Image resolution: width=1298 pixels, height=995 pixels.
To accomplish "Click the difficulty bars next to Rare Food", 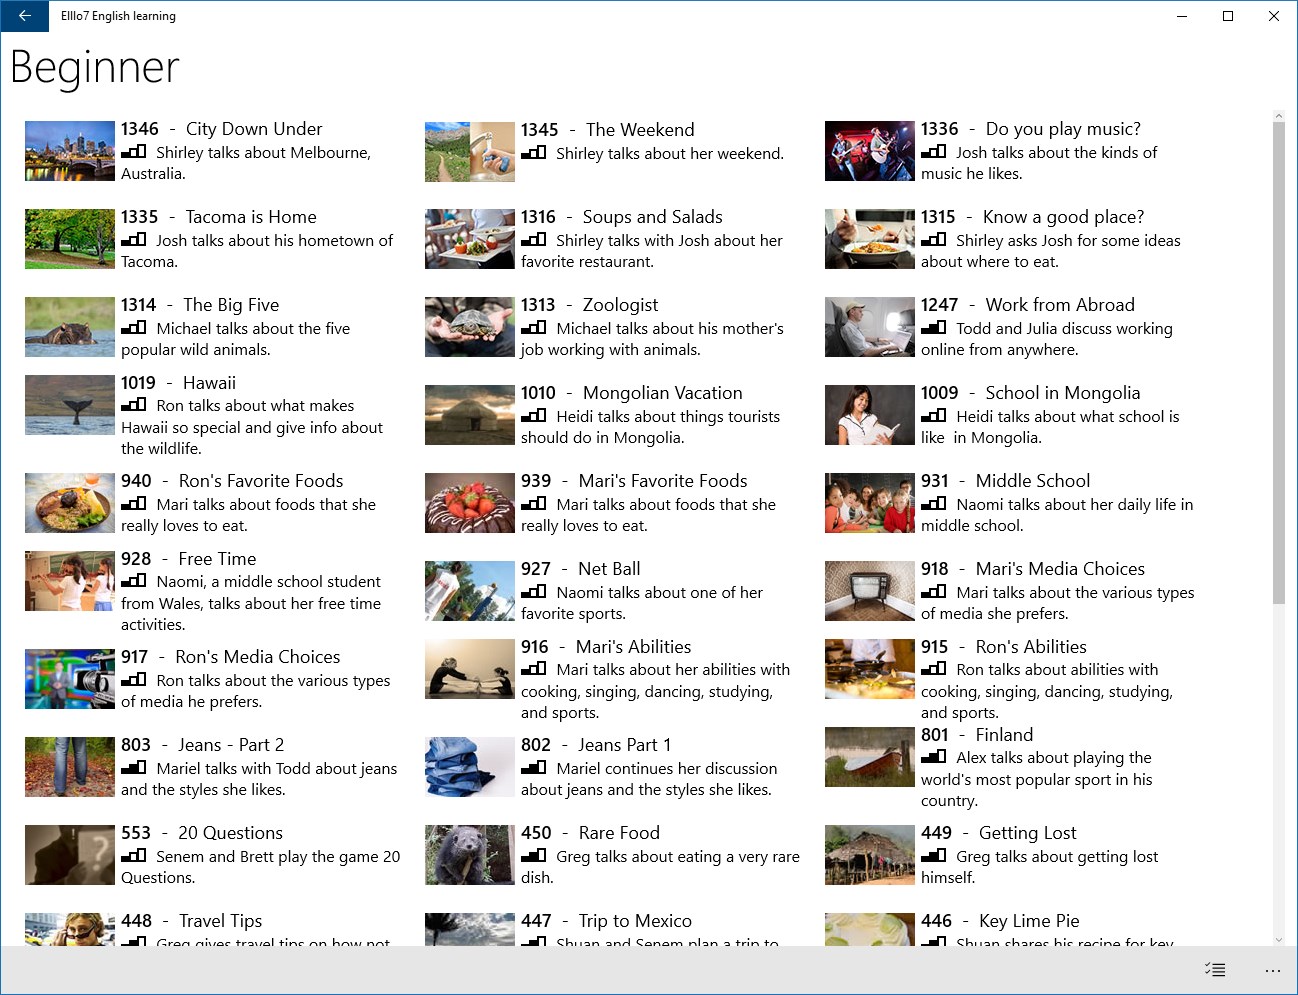I will (535, 856).
